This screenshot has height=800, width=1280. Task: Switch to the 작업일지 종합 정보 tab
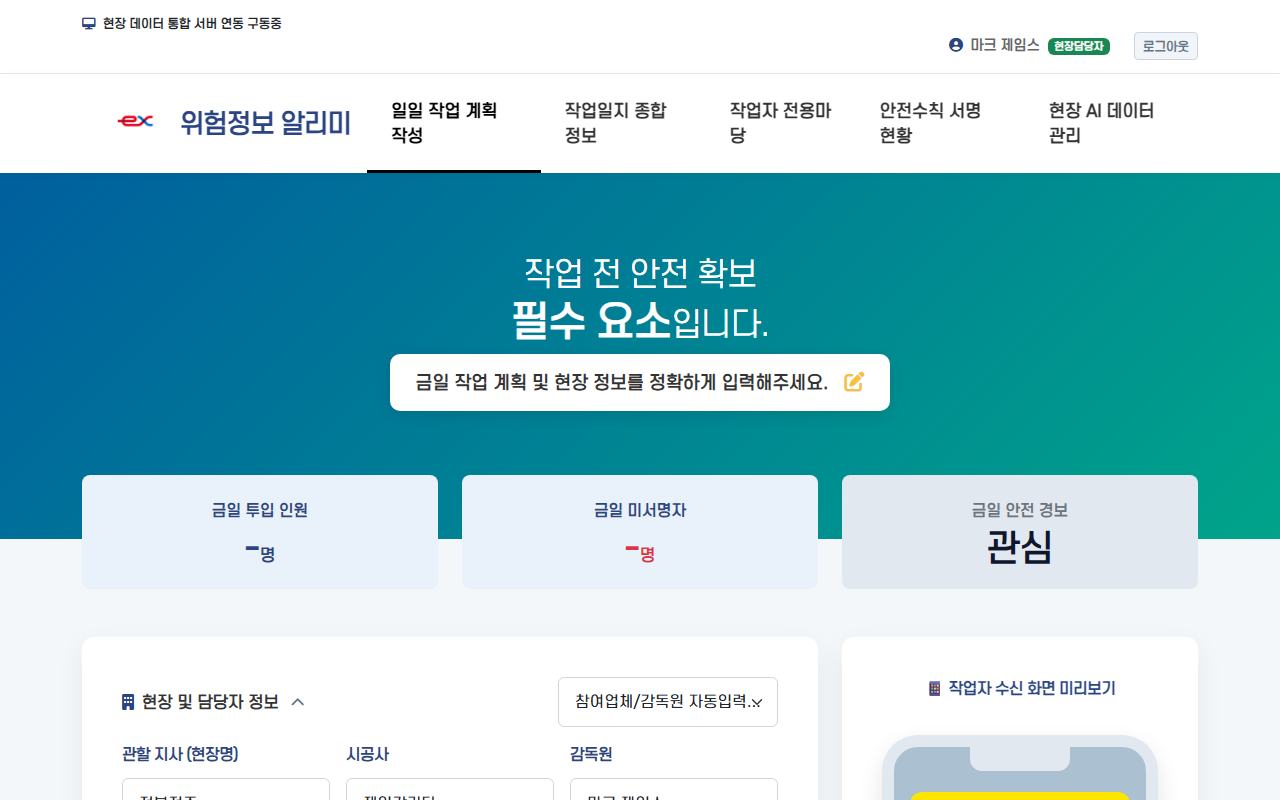[623, 123]
